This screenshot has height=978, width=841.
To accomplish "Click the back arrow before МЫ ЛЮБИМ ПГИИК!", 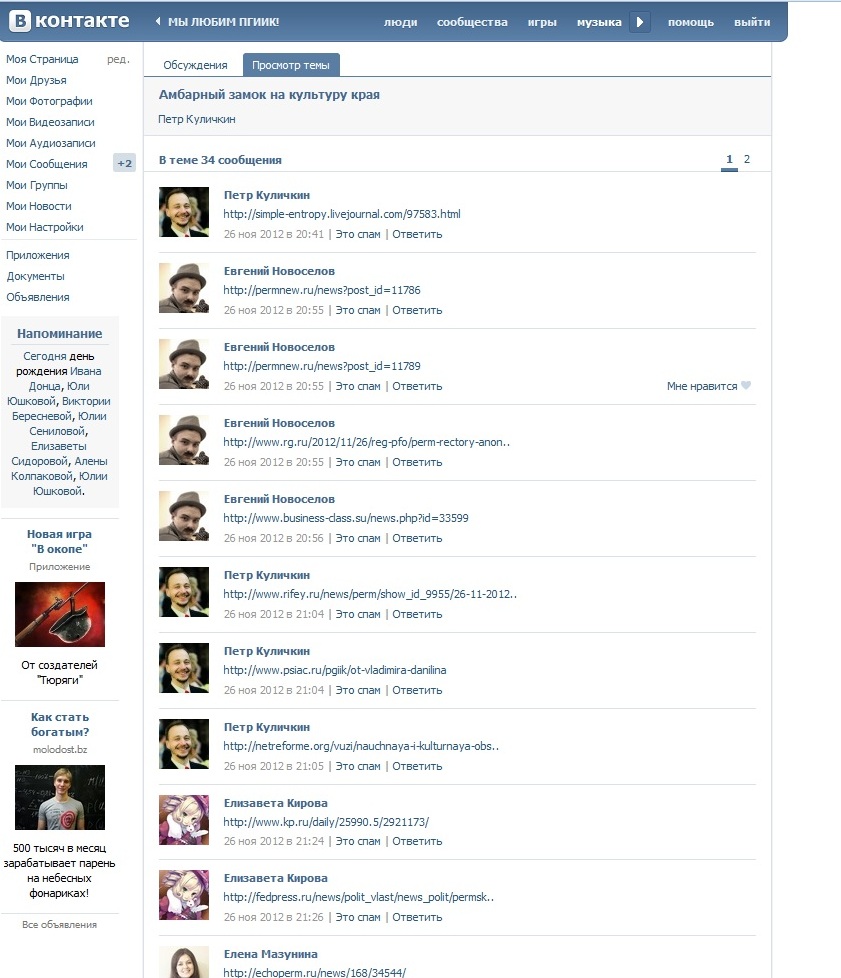I will pyautogui.click(x=158, y=21).
